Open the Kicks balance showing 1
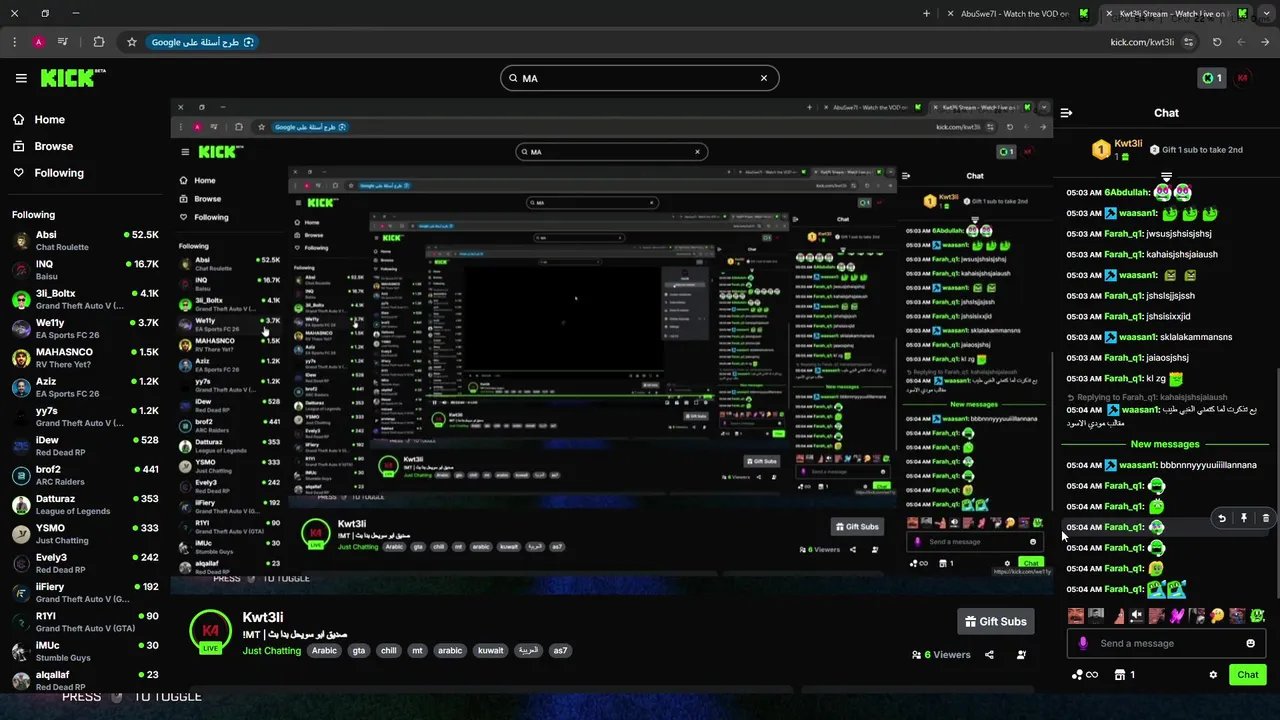This screenshot has height=720, width=1280. click(x=1211, y=78)
